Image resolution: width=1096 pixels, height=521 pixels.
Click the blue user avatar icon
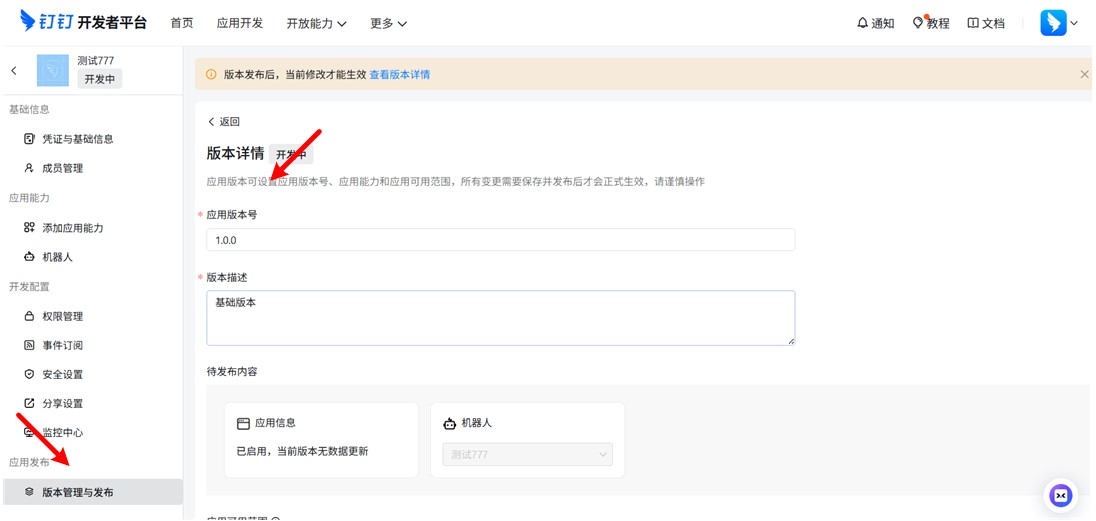(1053, 23)
